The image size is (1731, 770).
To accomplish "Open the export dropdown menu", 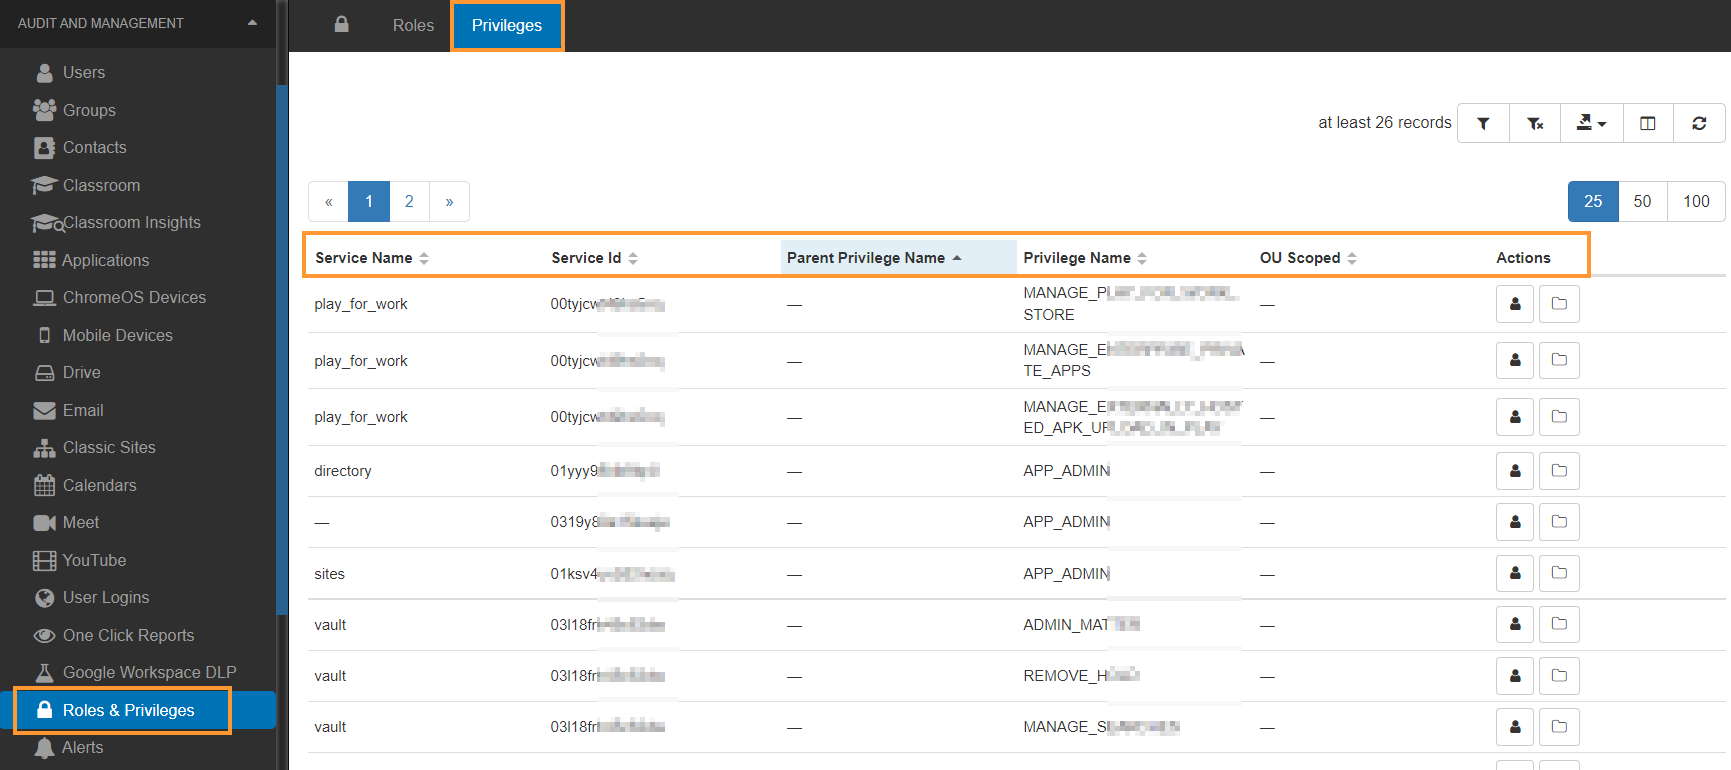I will pyautogui.click(x=1591, y=123).
